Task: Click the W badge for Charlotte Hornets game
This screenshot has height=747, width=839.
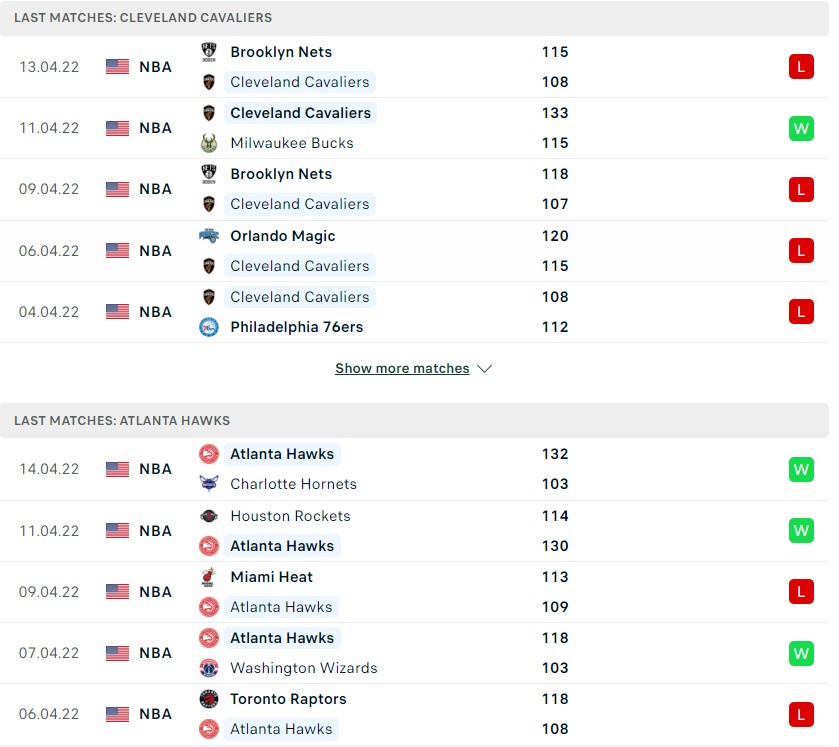Action: point(801,469)
